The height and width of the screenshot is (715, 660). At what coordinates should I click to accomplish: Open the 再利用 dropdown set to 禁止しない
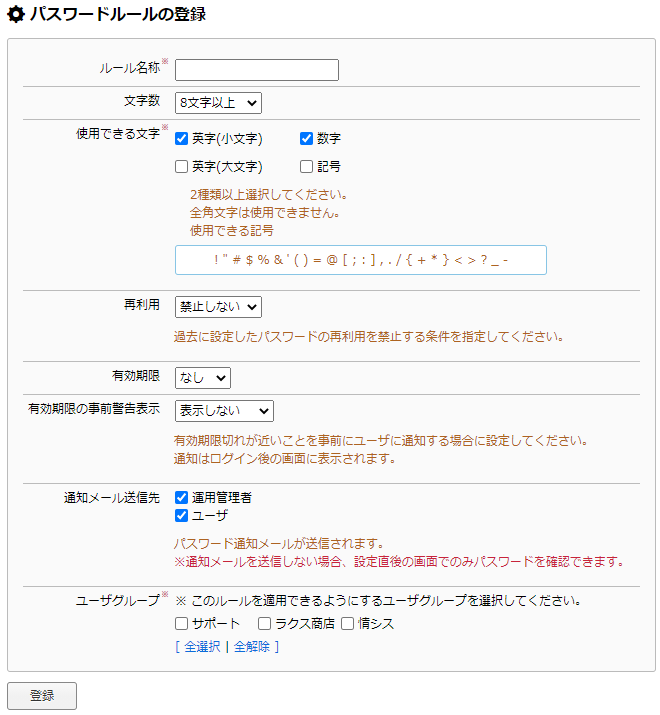(x=218, y=307)
